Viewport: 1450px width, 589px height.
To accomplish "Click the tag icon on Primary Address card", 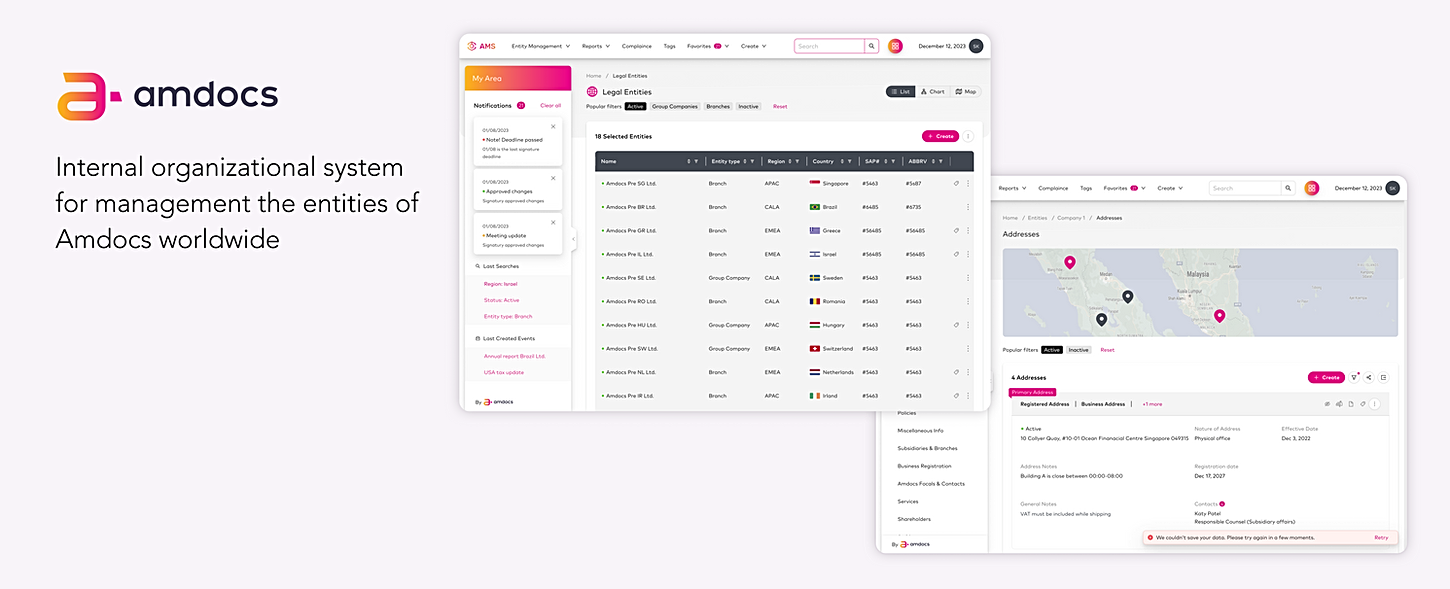I will click(x=1362, y=404).
